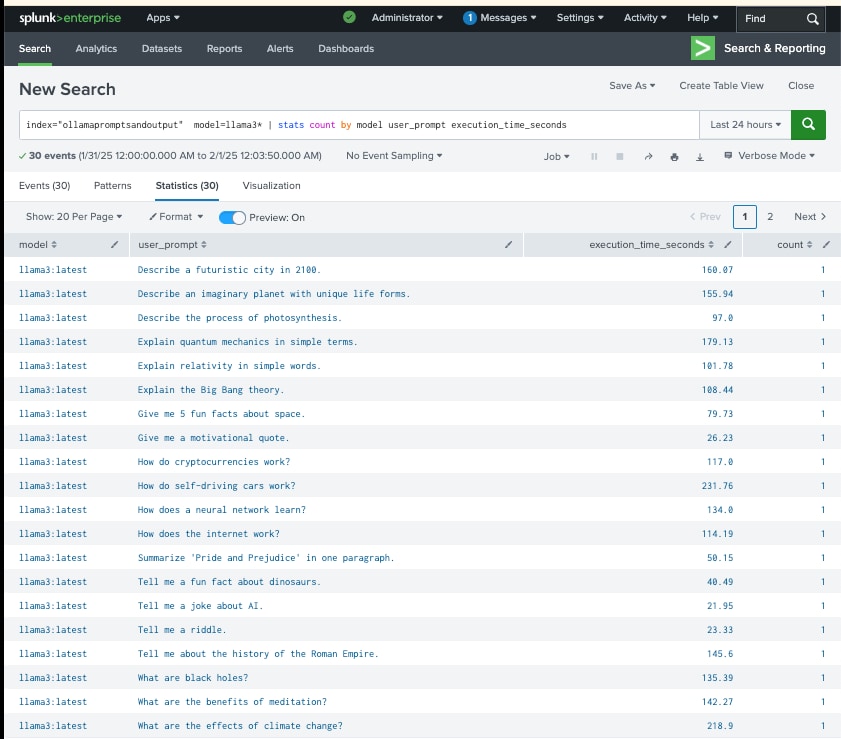Image resolution: width=841 pixels, height=739 pixels.
Task: Edit the execution_time_seconds column pencil icon
Action: tap(728, 245)
